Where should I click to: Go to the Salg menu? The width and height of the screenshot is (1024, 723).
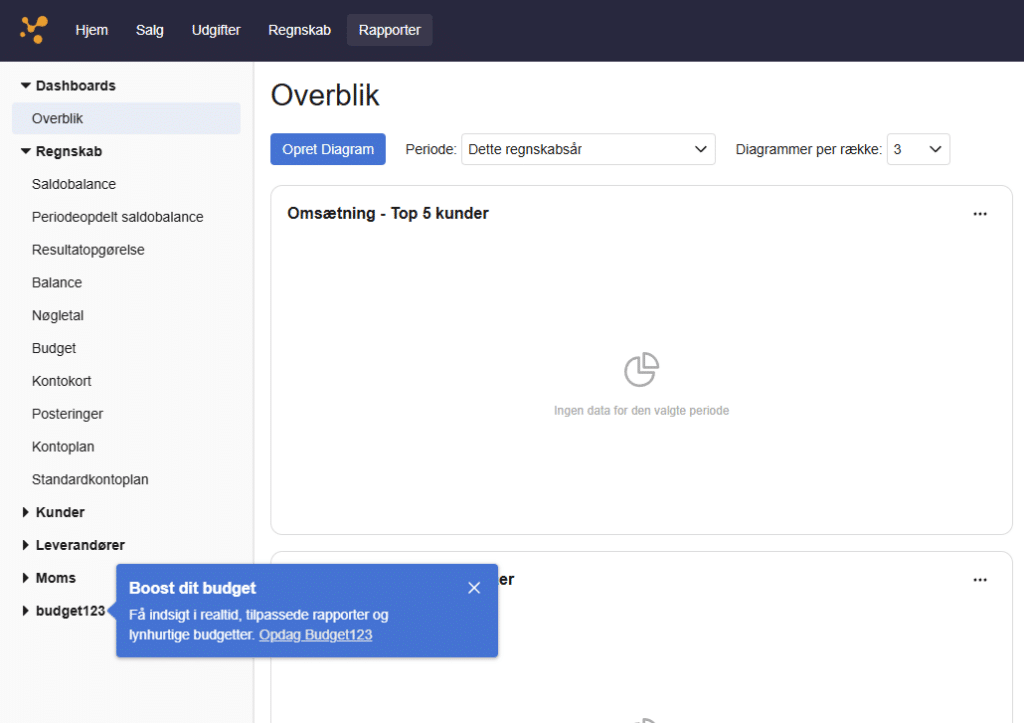150,30
